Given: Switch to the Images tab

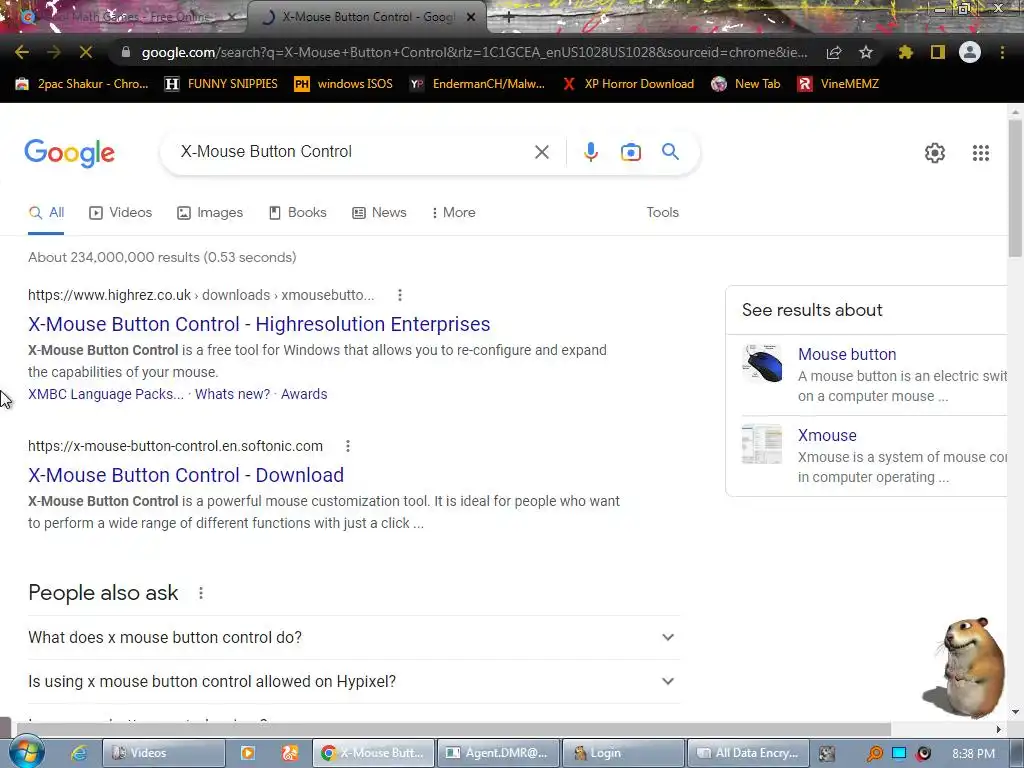Looking at the screenshot, I should (210, 212).
